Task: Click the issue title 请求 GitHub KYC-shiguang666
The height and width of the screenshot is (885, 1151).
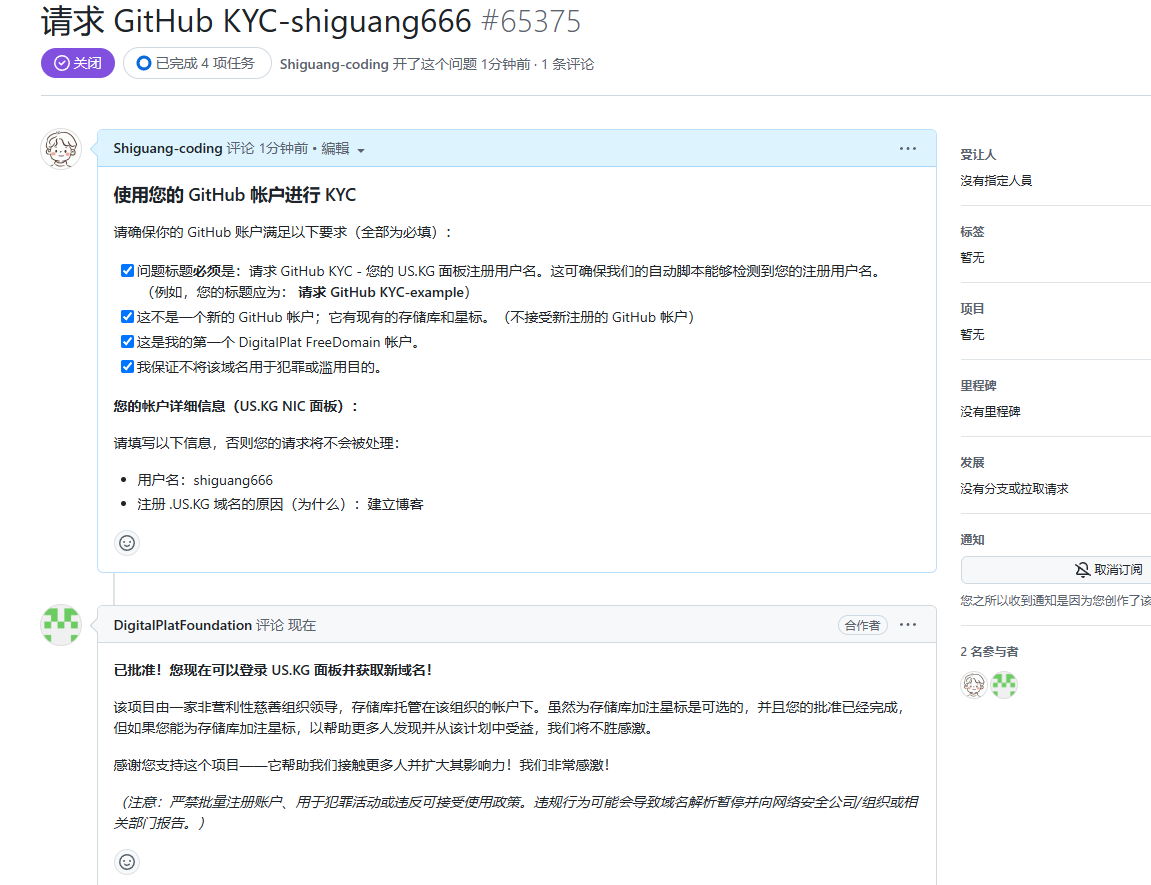Action: click(x=256, y=21)
